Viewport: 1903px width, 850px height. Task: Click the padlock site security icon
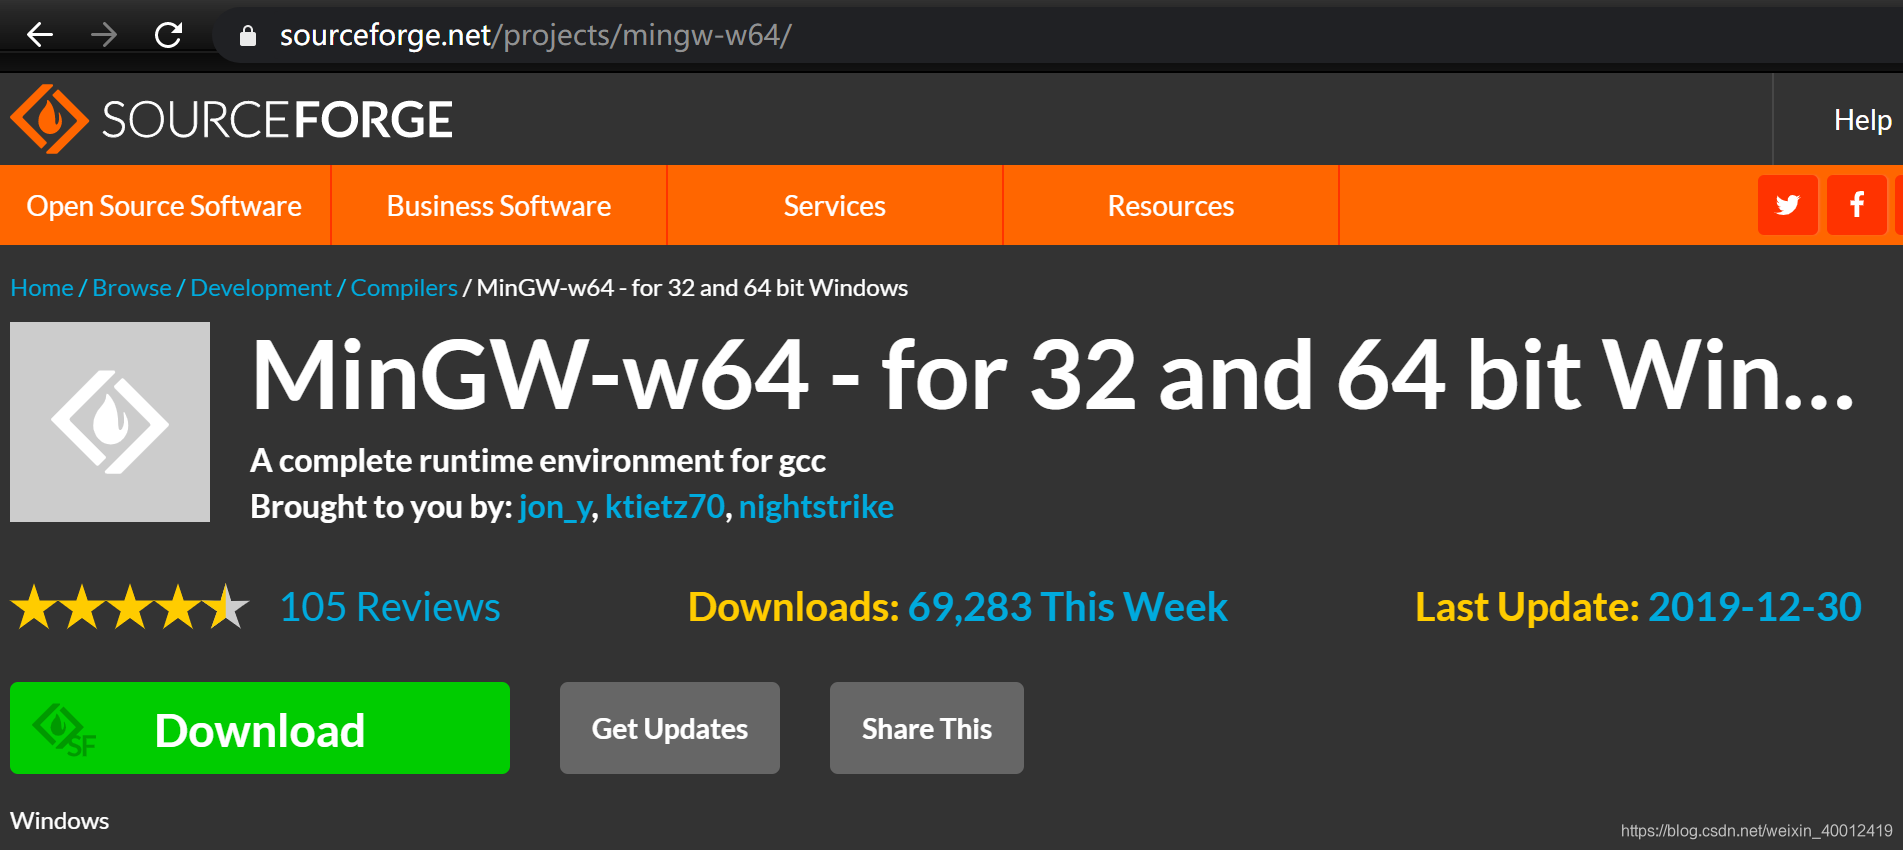pos(248,36)
